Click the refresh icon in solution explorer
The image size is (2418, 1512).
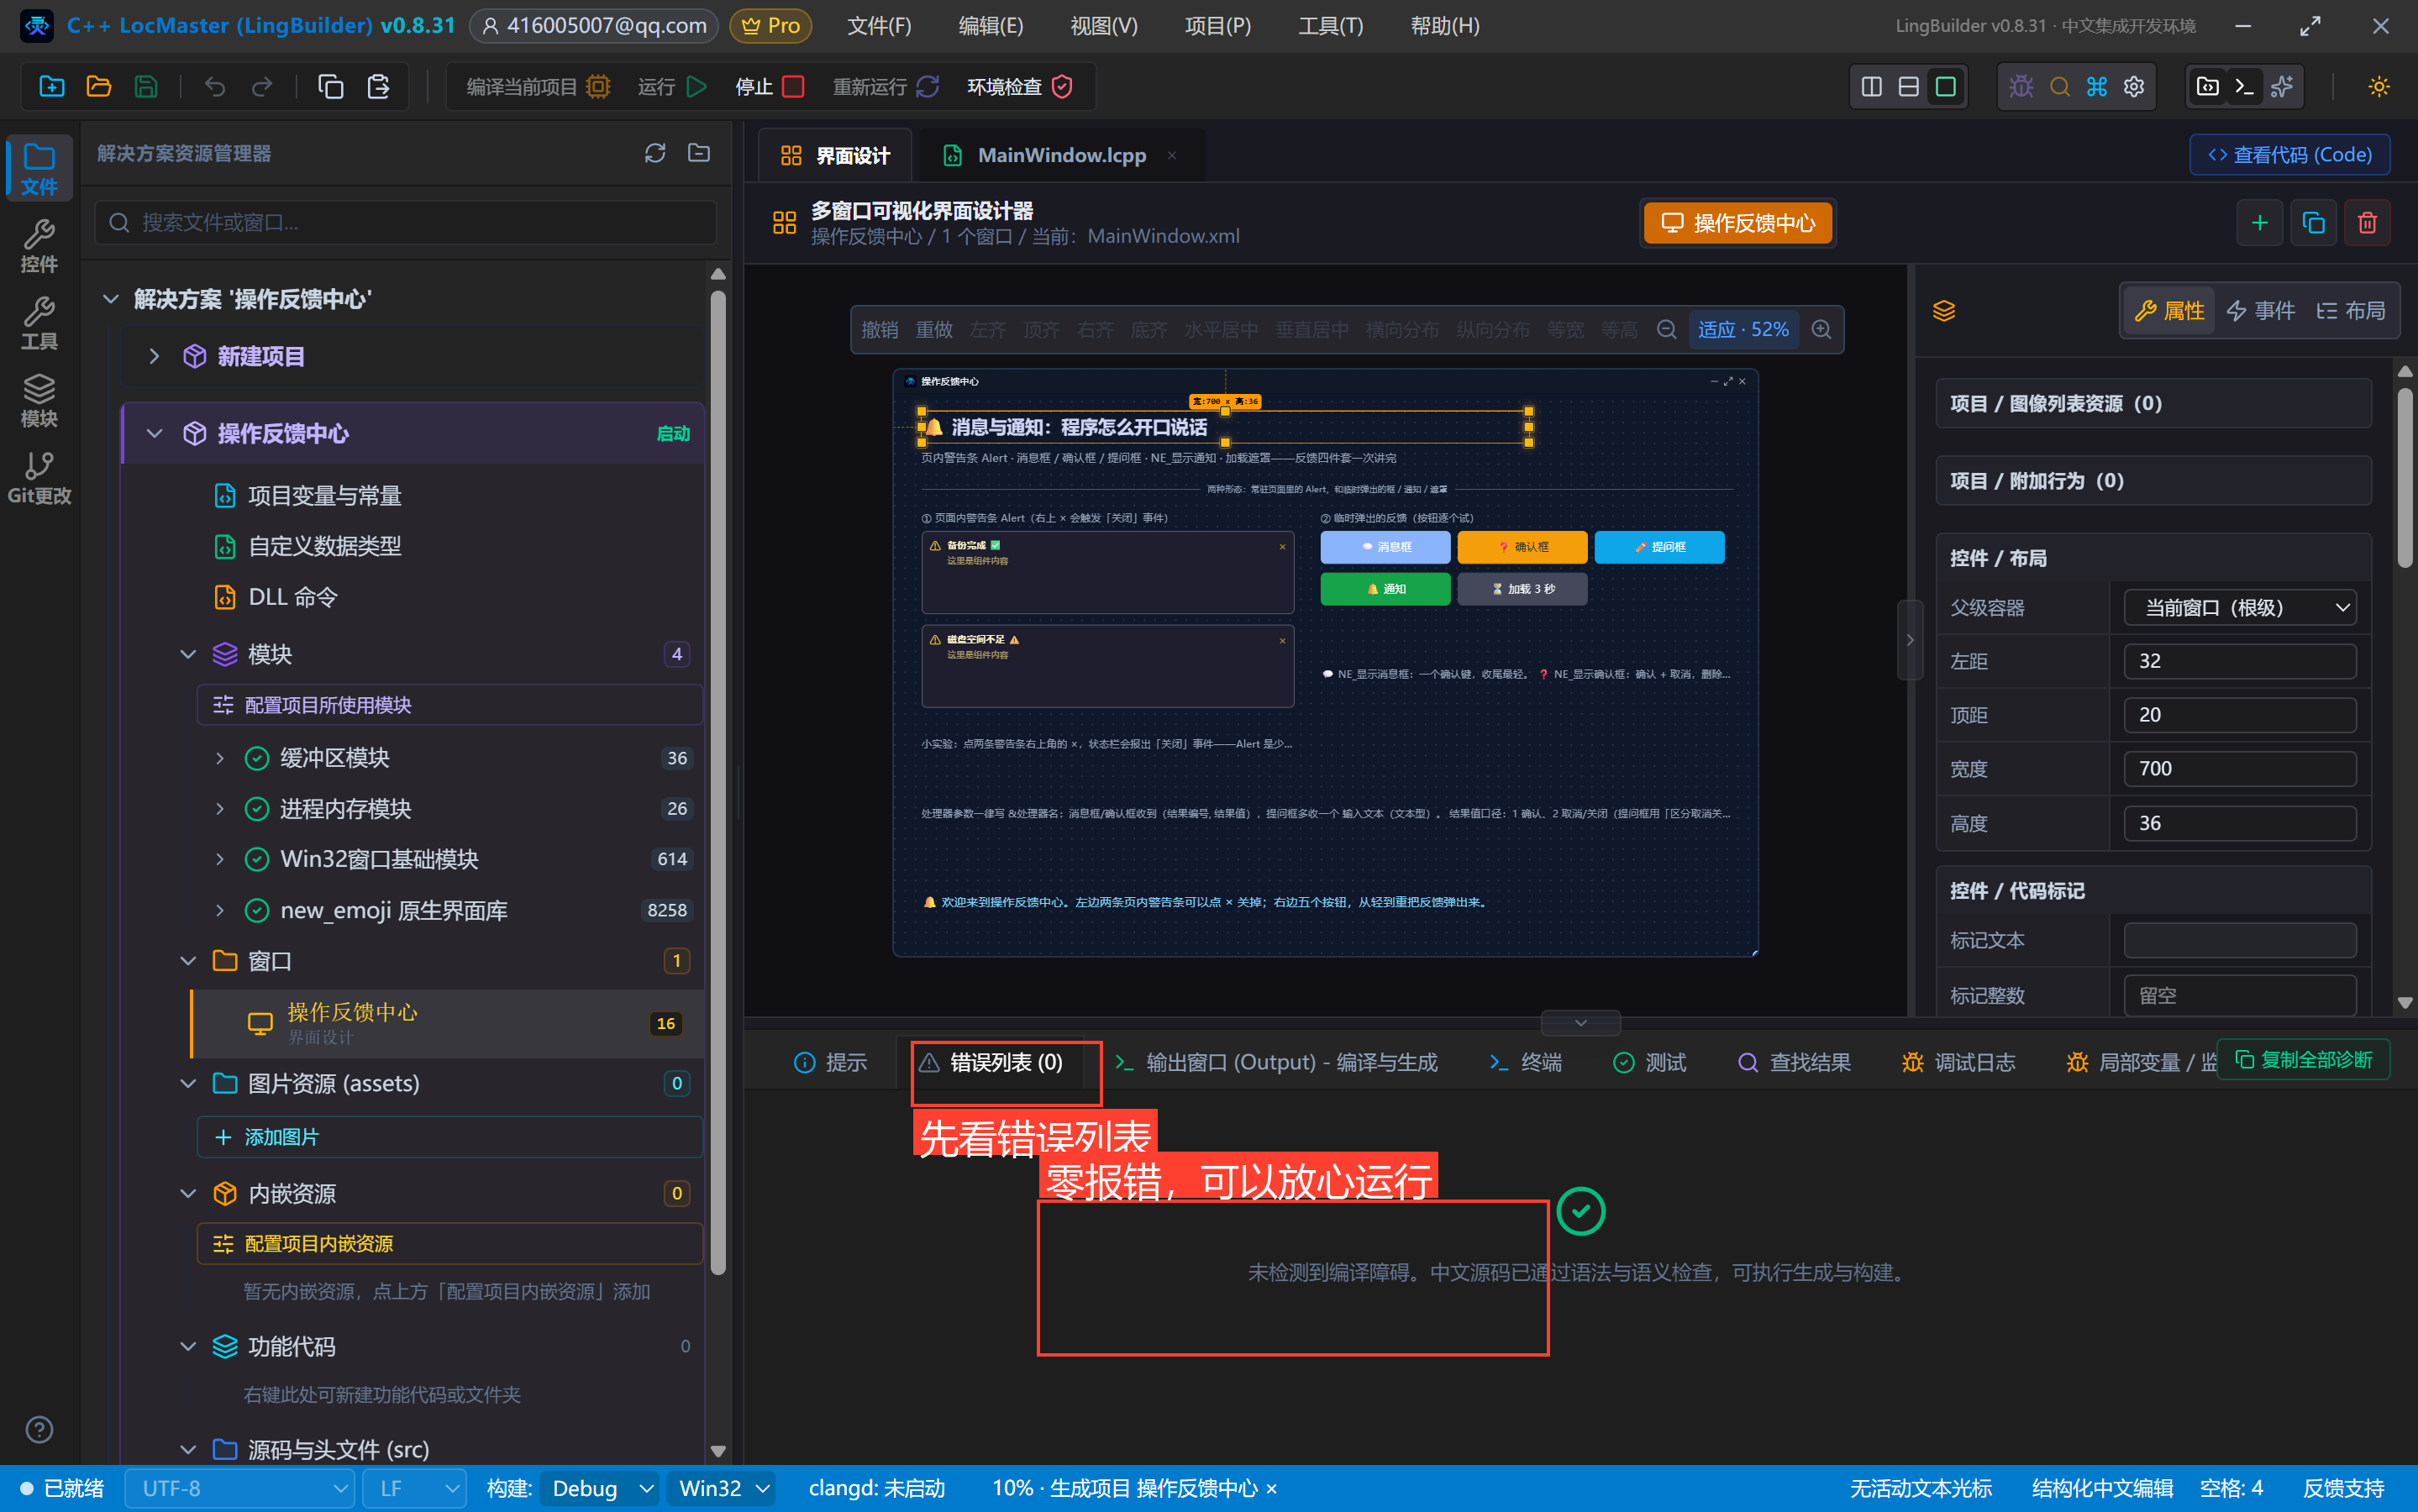pyautogui.click(x=655, y=153)
